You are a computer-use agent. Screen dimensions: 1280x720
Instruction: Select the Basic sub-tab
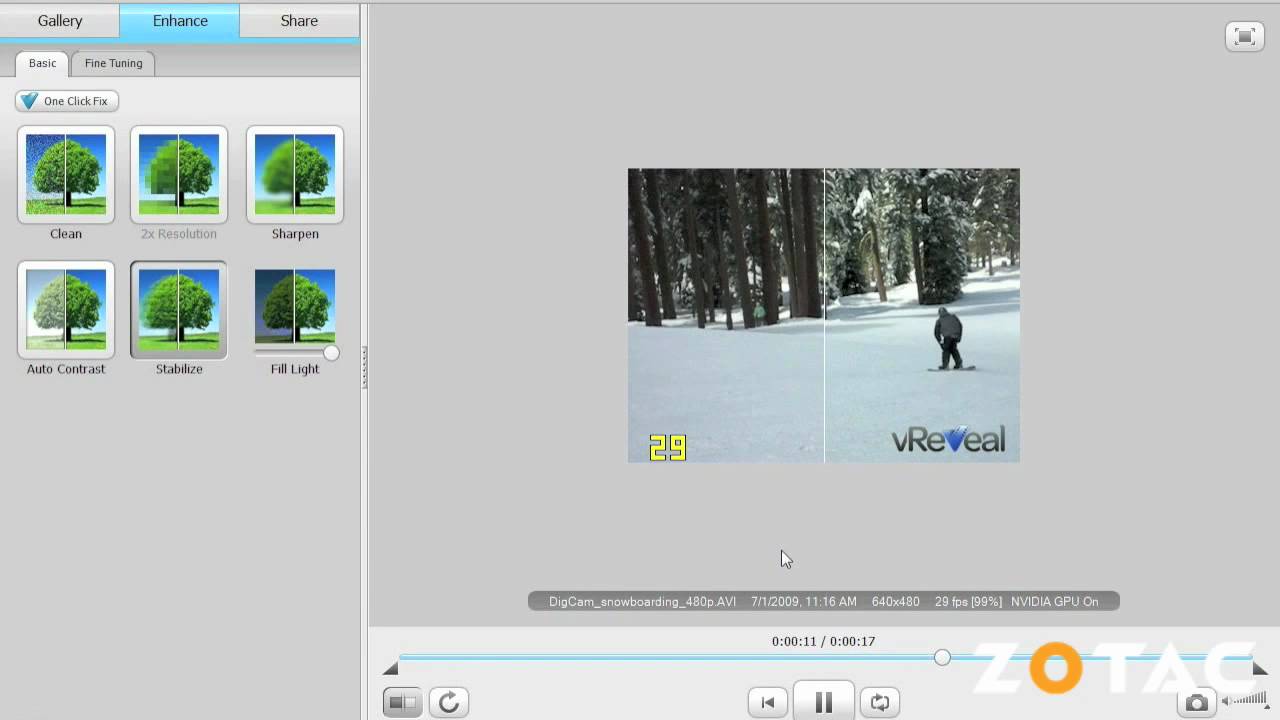tap(43, 63)
